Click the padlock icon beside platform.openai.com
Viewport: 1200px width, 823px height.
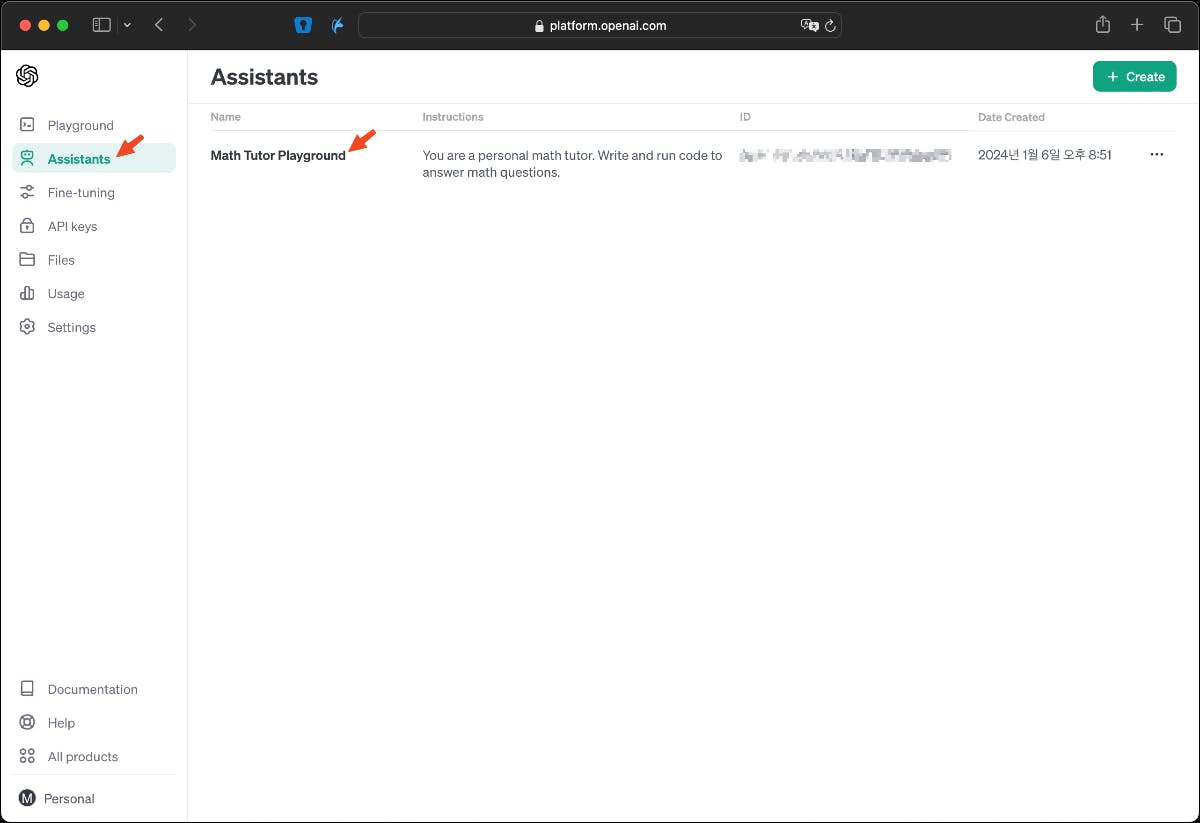click(x=540, y=26)
